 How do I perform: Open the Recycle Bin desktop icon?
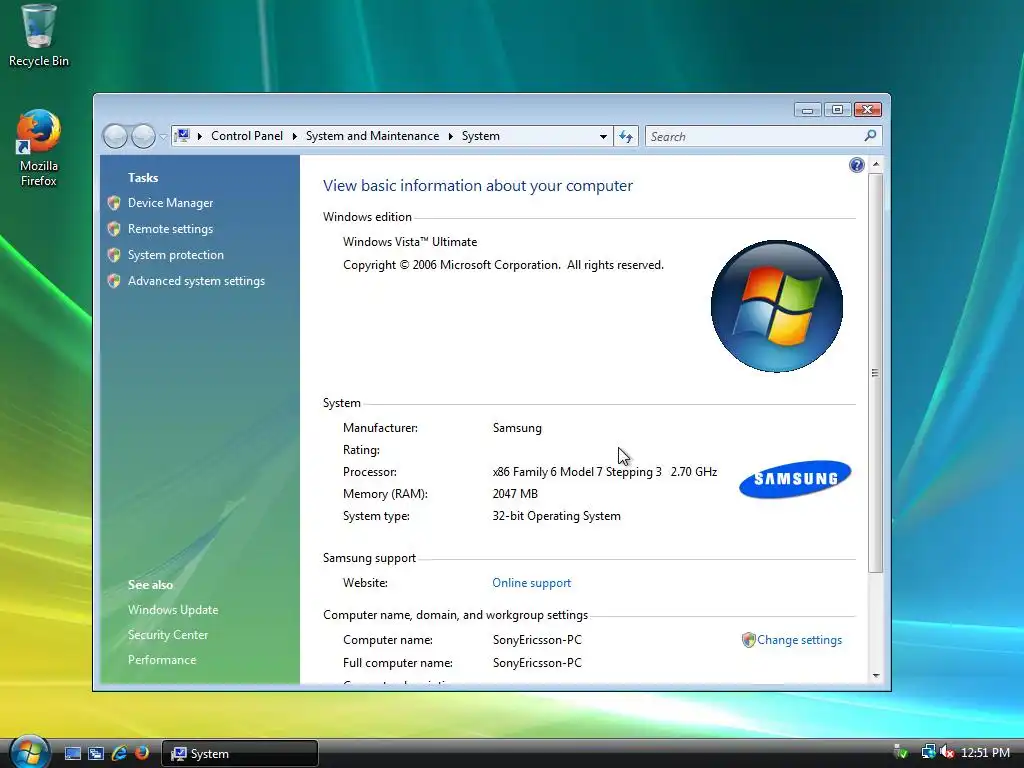[x=39, y=36]
